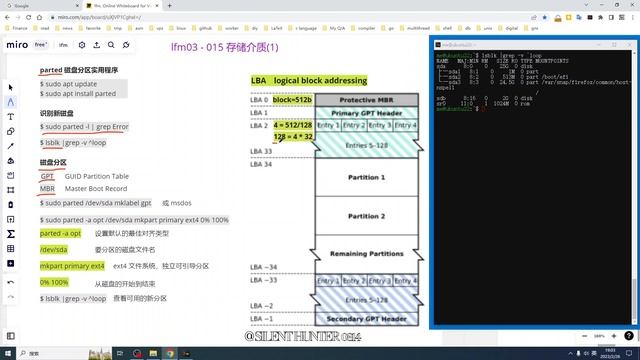Open the Finance bookmark folder
The height and width of the screenshot is (360, 640).
click(x=16, y=28)
